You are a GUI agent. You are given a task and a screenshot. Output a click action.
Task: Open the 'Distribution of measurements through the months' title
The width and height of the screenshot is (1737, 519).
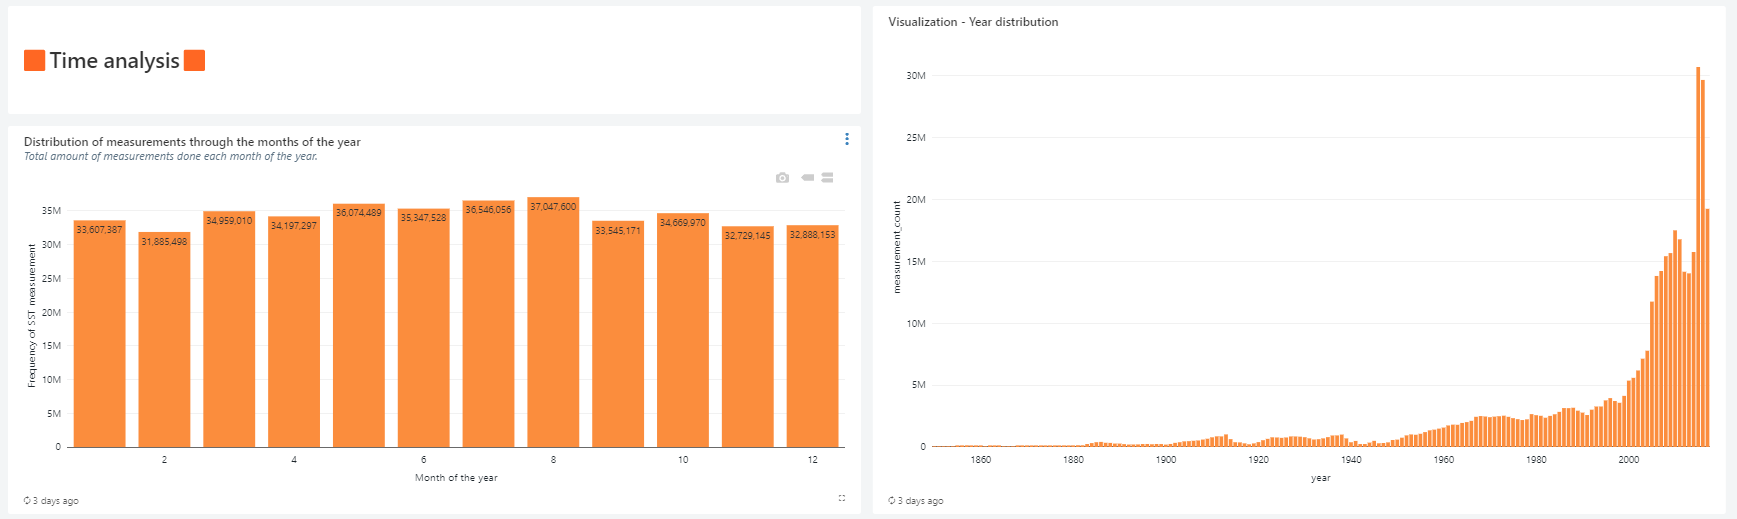[192, 142]
